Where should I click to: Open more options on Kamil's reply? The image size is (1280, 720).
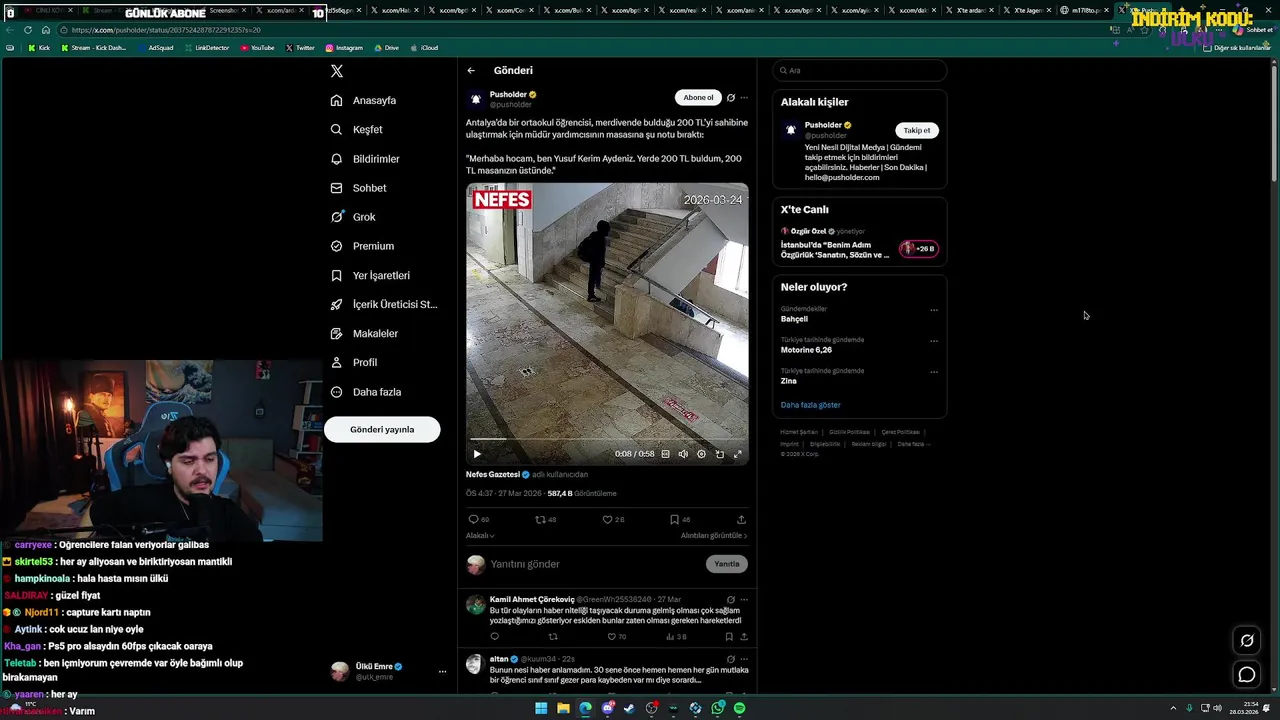(743, 600)
